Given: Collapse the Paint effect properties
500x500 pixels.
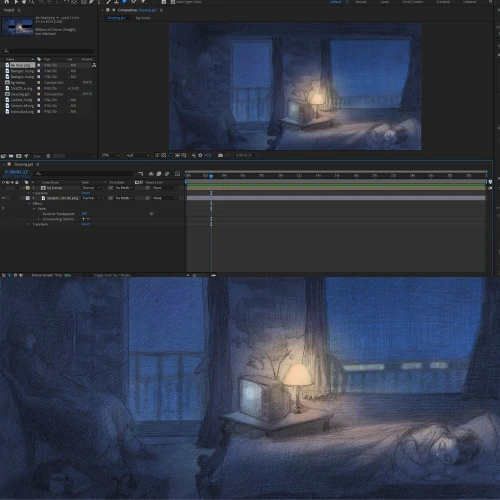Looking at the screenshot, I should click(x=34, y=208).
